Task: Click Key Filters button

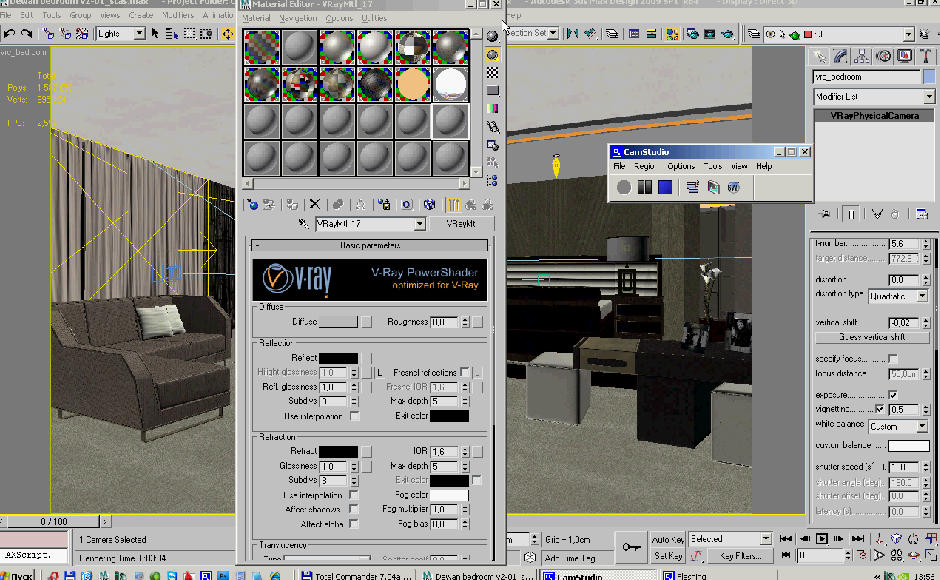Action: tap(740, 556)
